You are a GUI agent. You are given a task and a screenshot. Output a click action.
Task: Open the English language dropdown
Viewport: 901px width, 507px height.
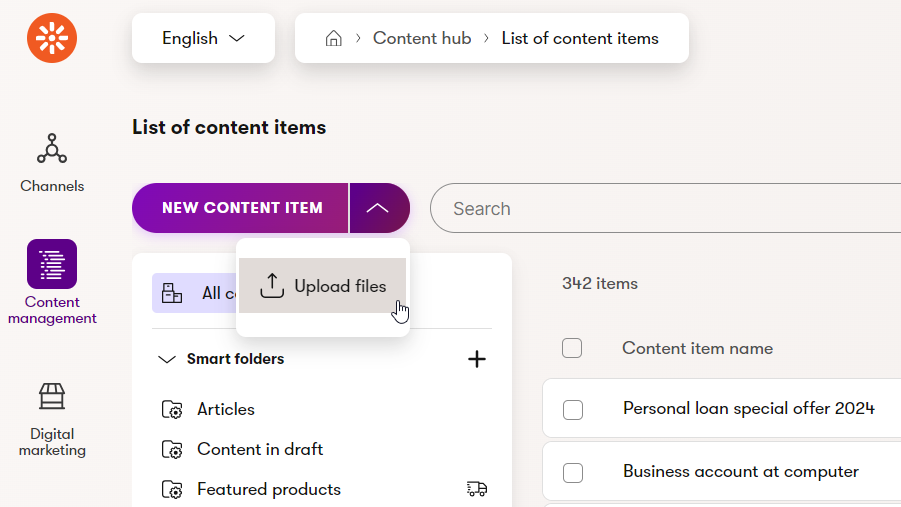(x=203, y=39)
